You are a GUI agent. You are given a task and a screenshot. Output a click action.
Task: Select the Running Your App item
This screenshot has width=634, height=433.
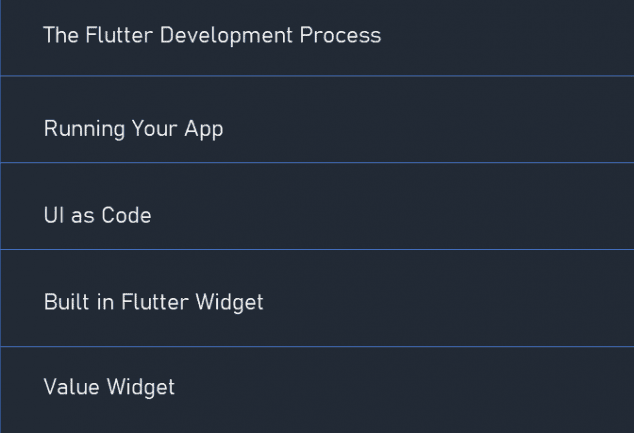(133, 129)
